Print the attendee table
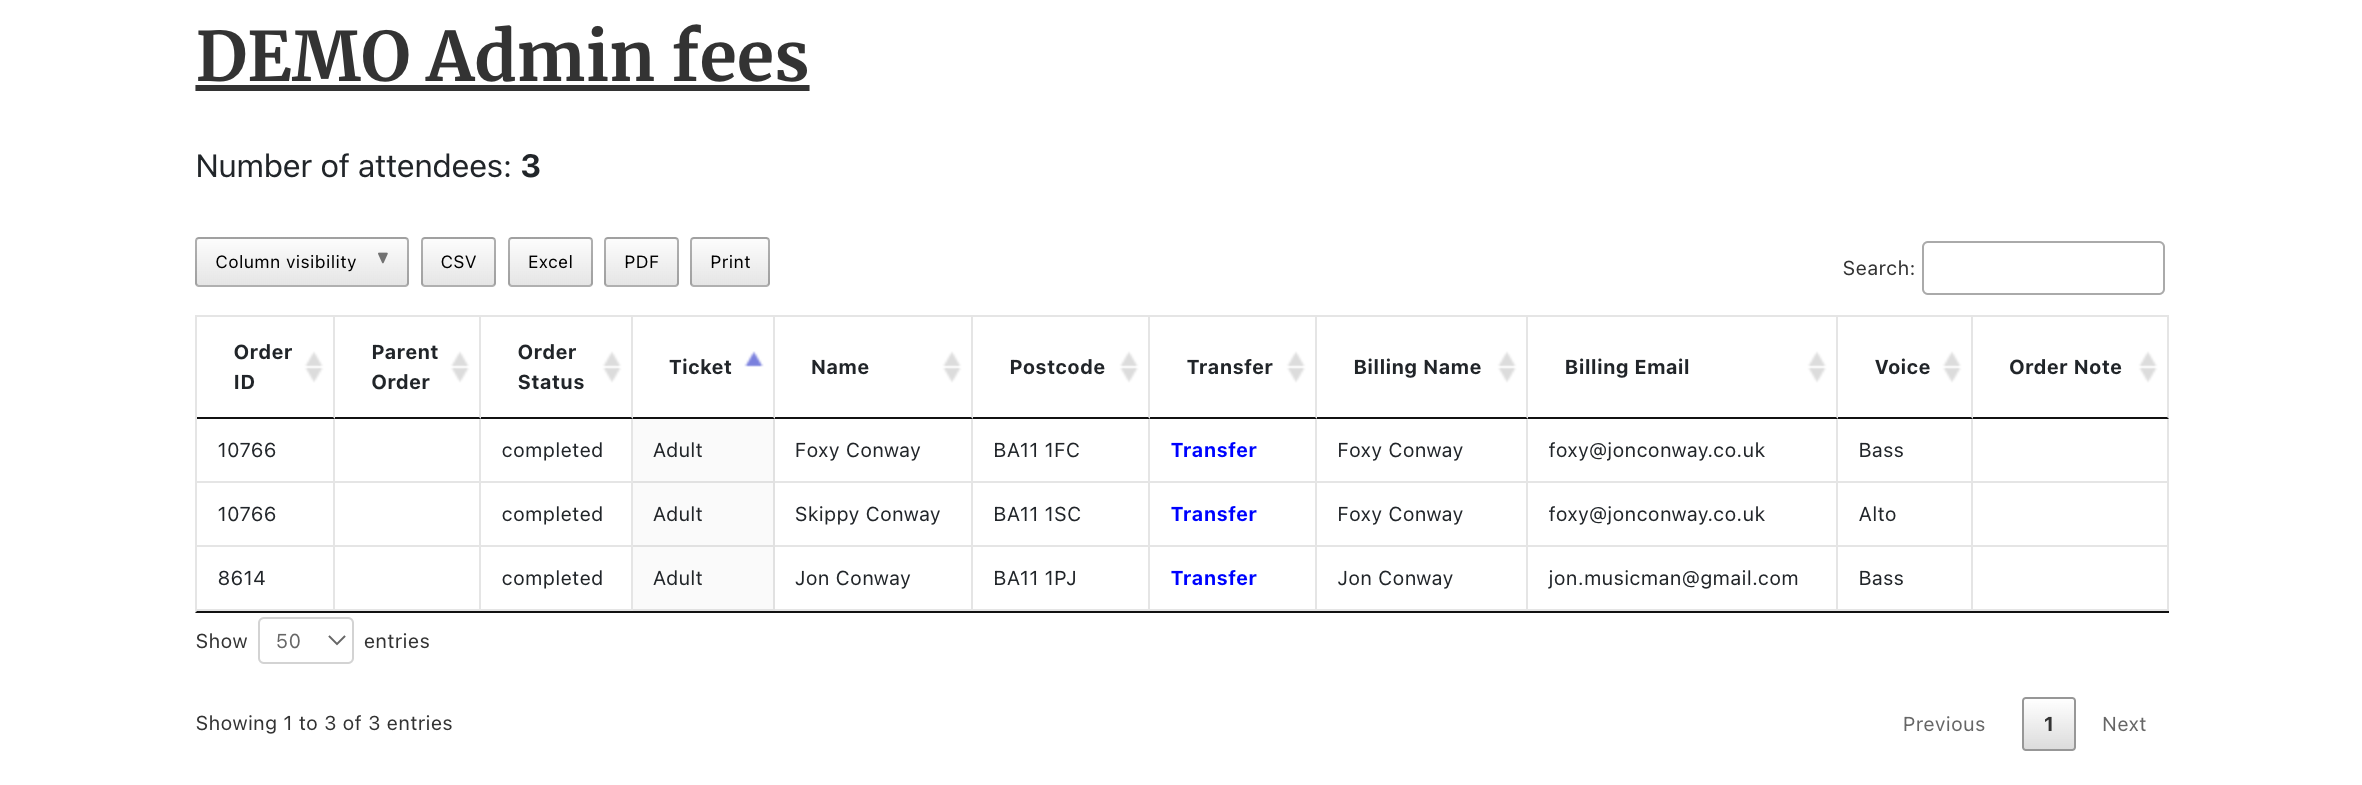 click(x=730, y=262)
